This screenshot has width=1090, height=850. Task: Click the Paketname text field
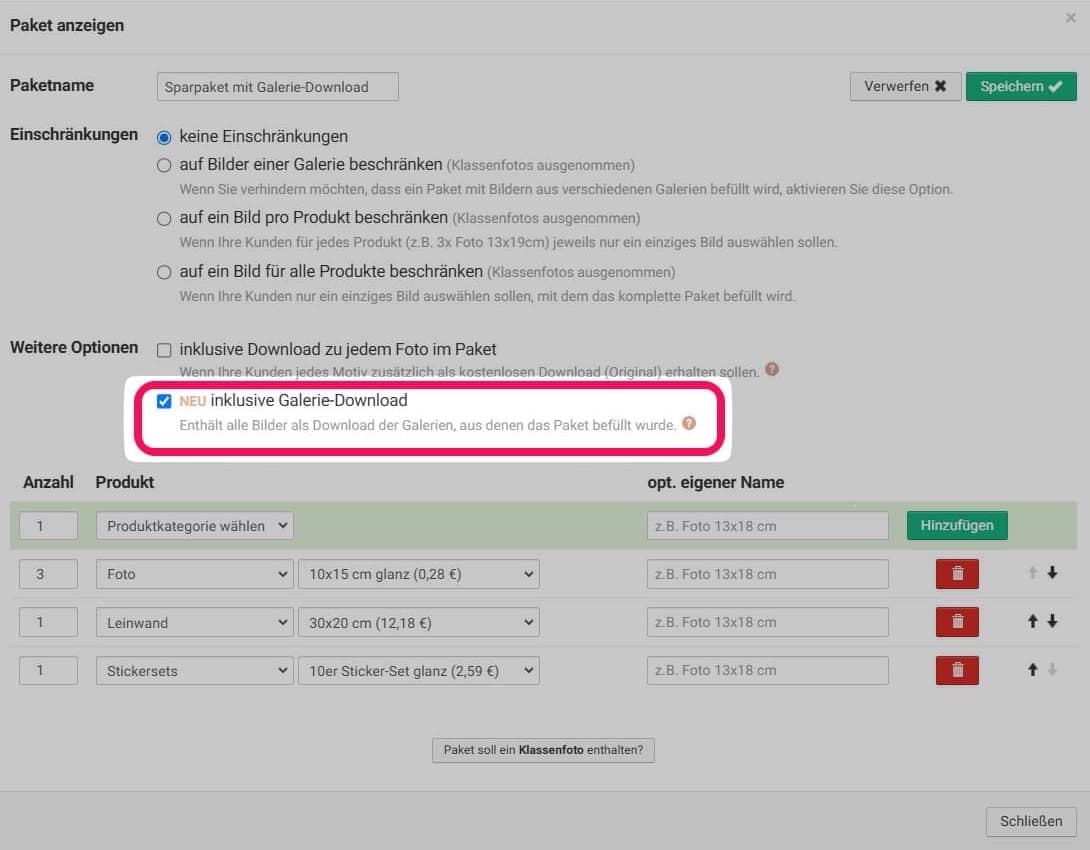click(277, 87)
